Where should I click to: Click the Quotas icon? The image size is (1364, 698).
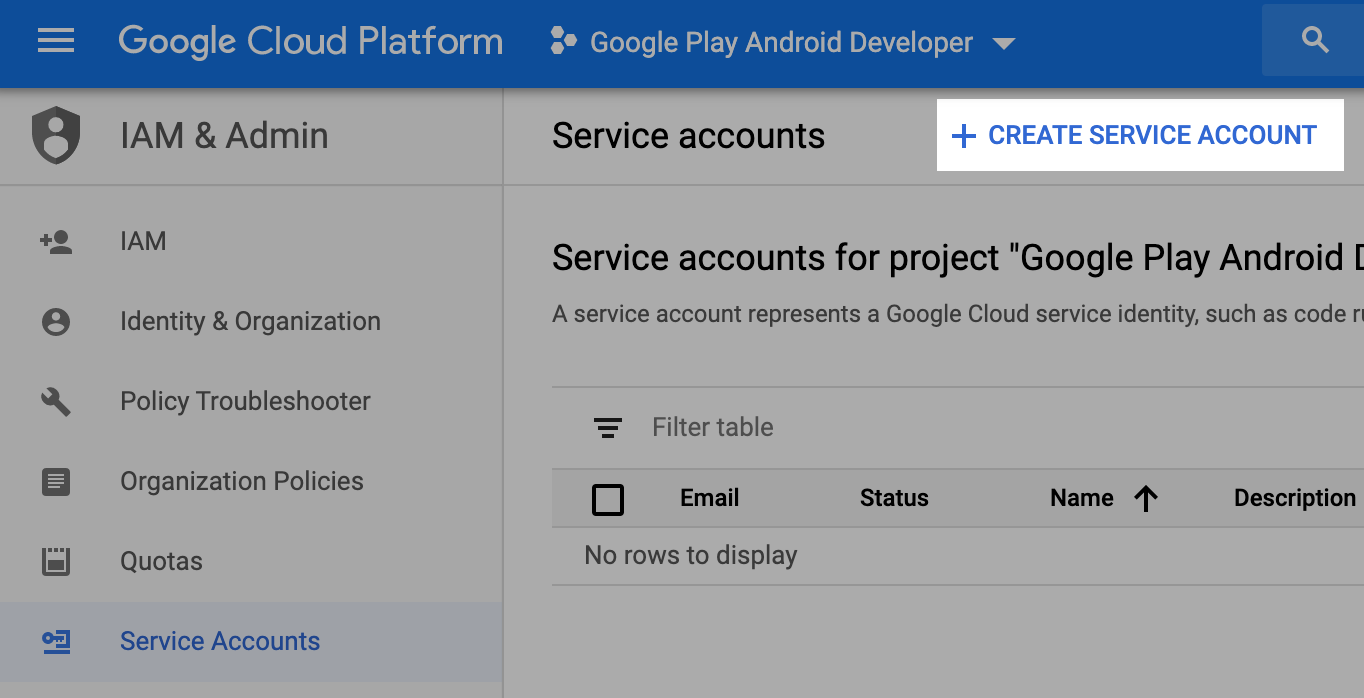[56, 561]
